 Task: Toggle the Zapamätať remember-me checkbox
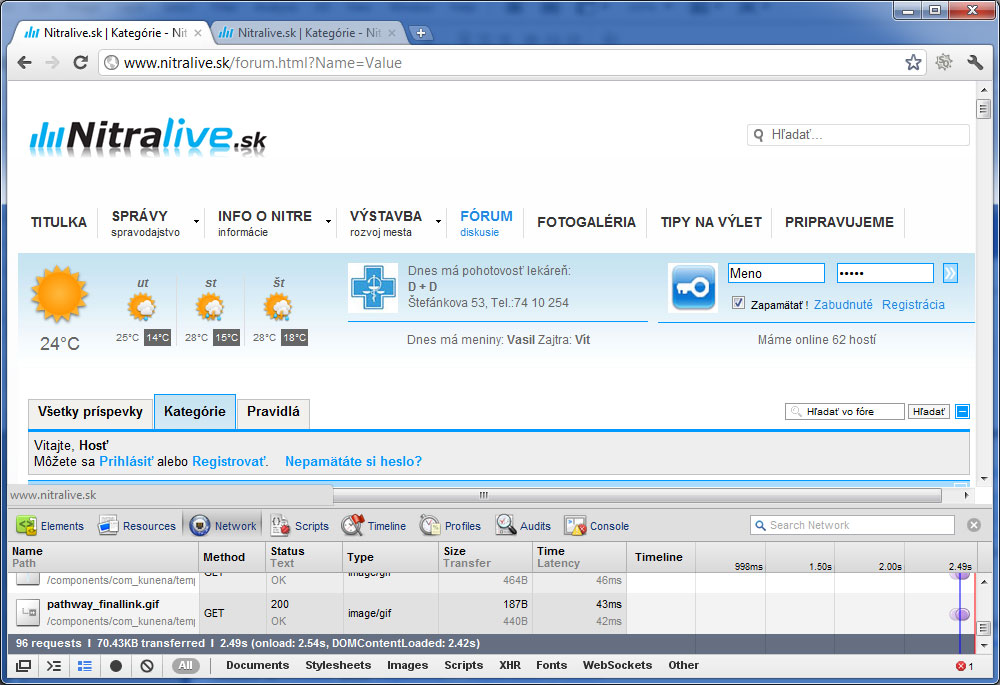(x=738, y=304)
